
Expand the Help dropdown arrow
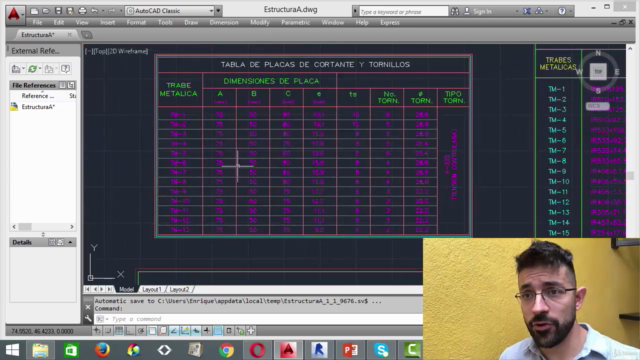pos(570,11)
